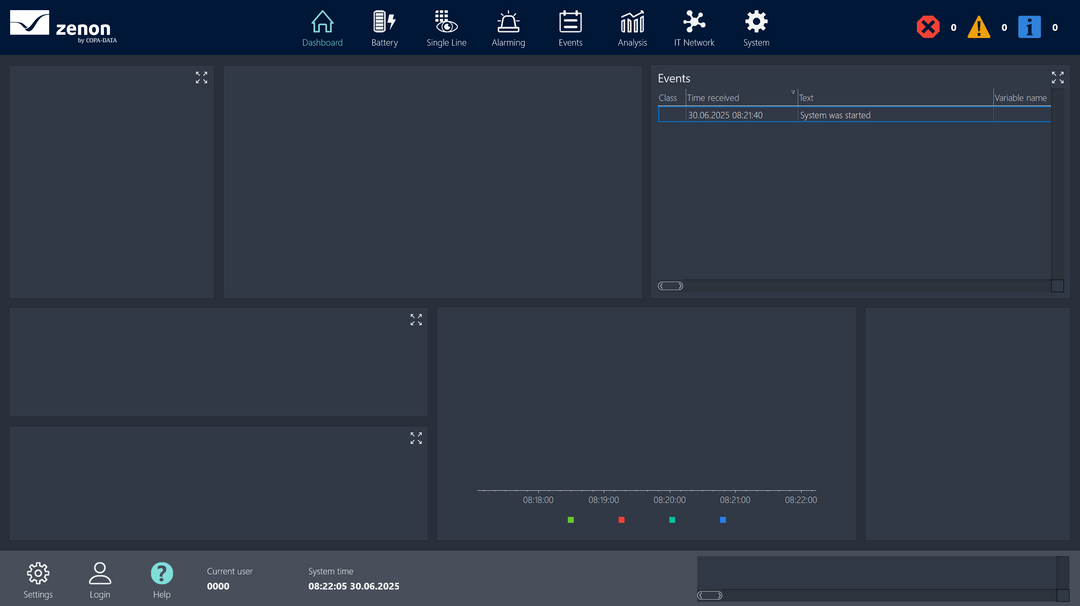Click the red error alarm counter icon
1080x606 pixels.
click(x=928, y=28)
